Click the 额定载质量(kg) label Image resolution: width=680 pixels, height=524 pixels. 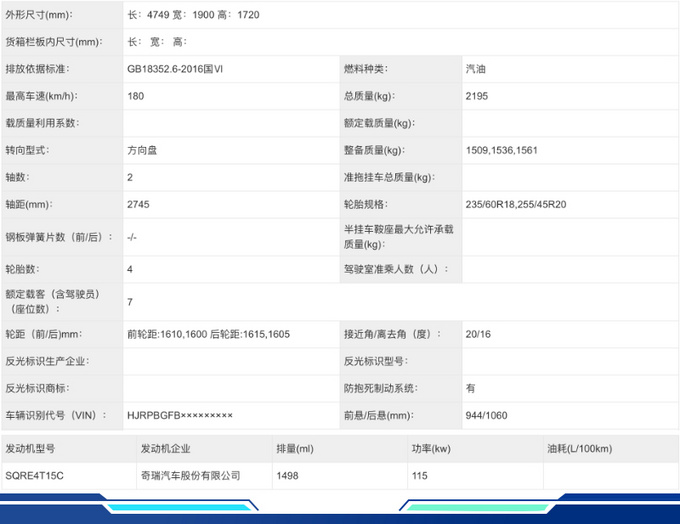[379, 123]
